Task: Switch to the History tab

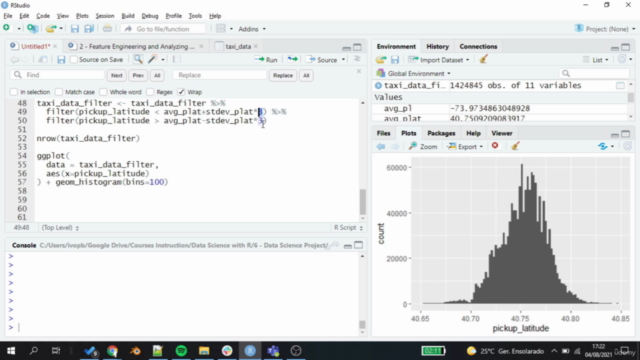Action: [437, 47]
